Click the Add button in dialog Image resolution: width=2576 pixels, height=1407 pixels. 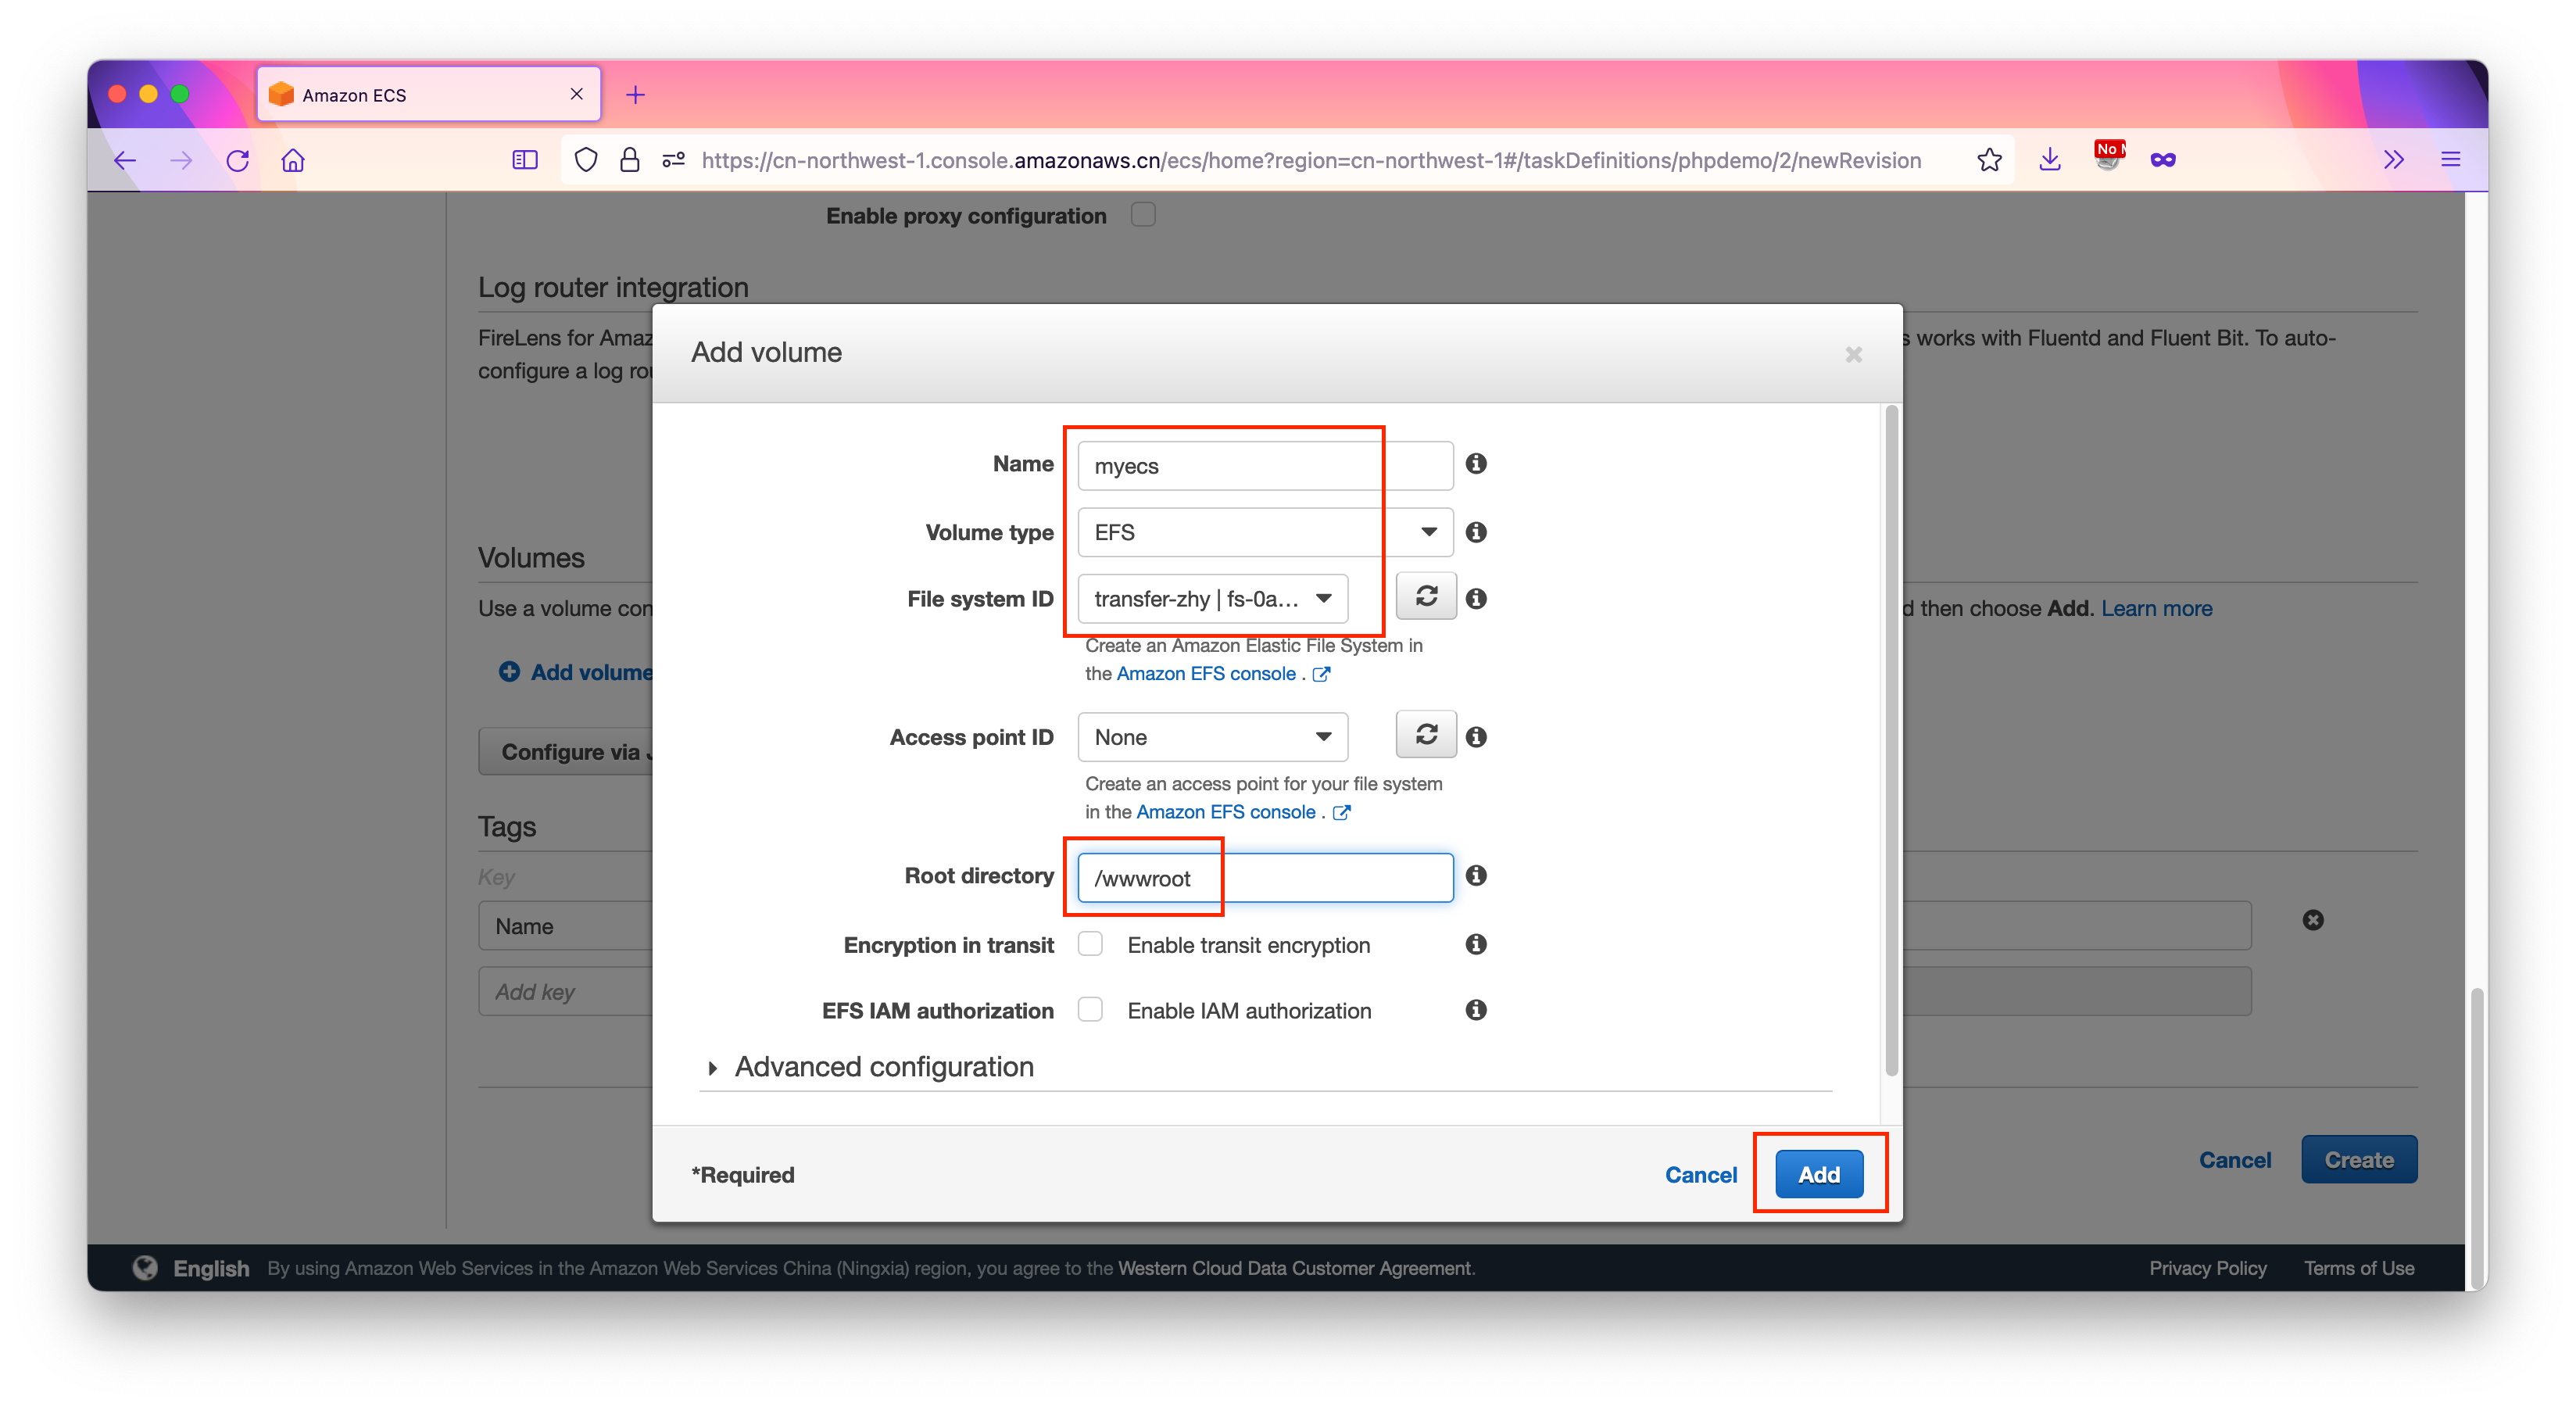pos(1819,1175)
